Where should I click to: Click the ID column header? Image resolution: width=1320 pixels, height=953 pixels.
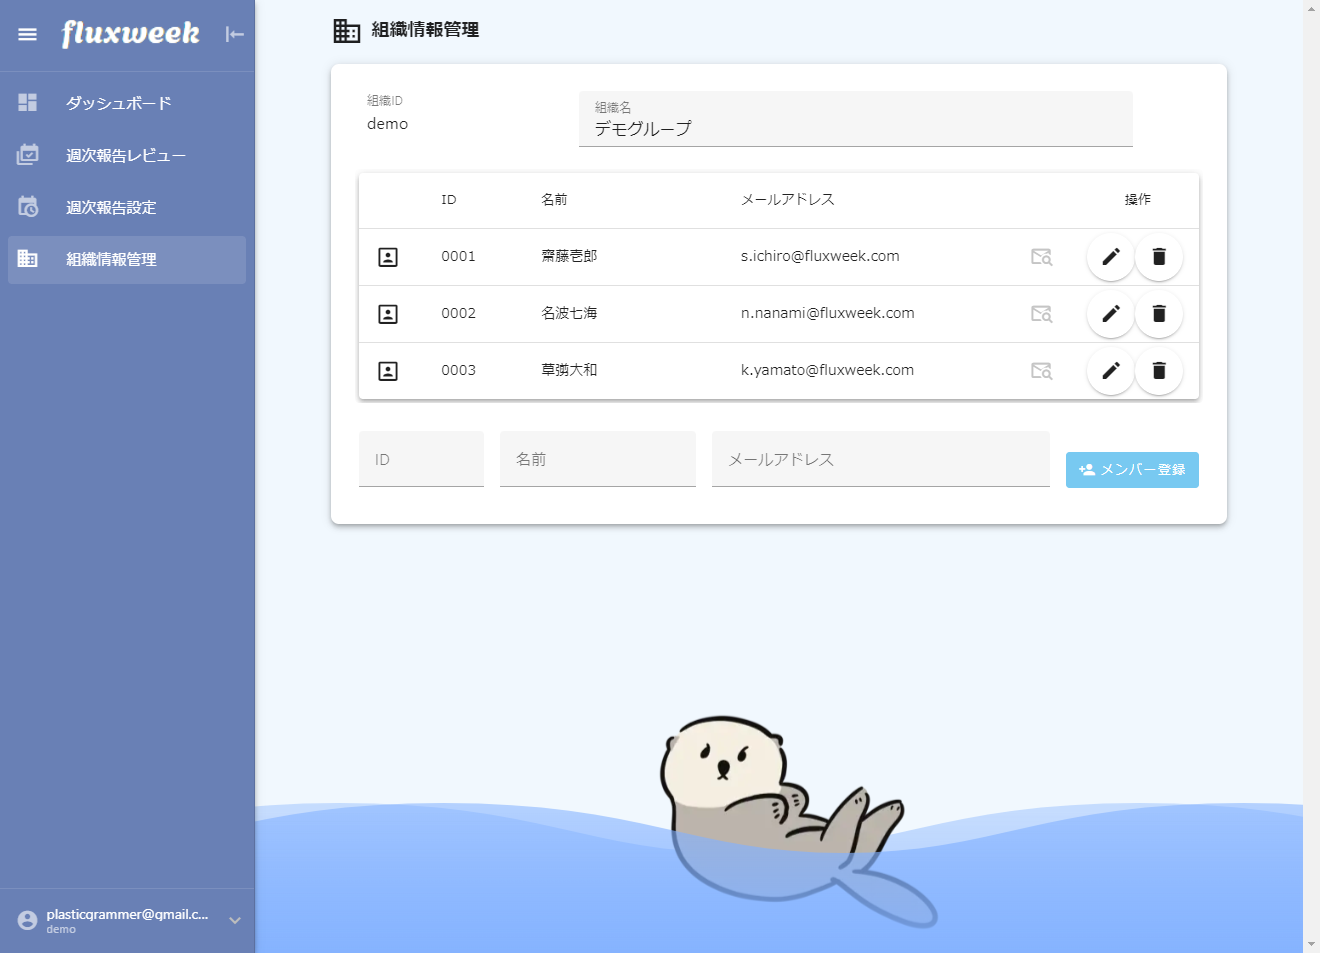[449, 200]
